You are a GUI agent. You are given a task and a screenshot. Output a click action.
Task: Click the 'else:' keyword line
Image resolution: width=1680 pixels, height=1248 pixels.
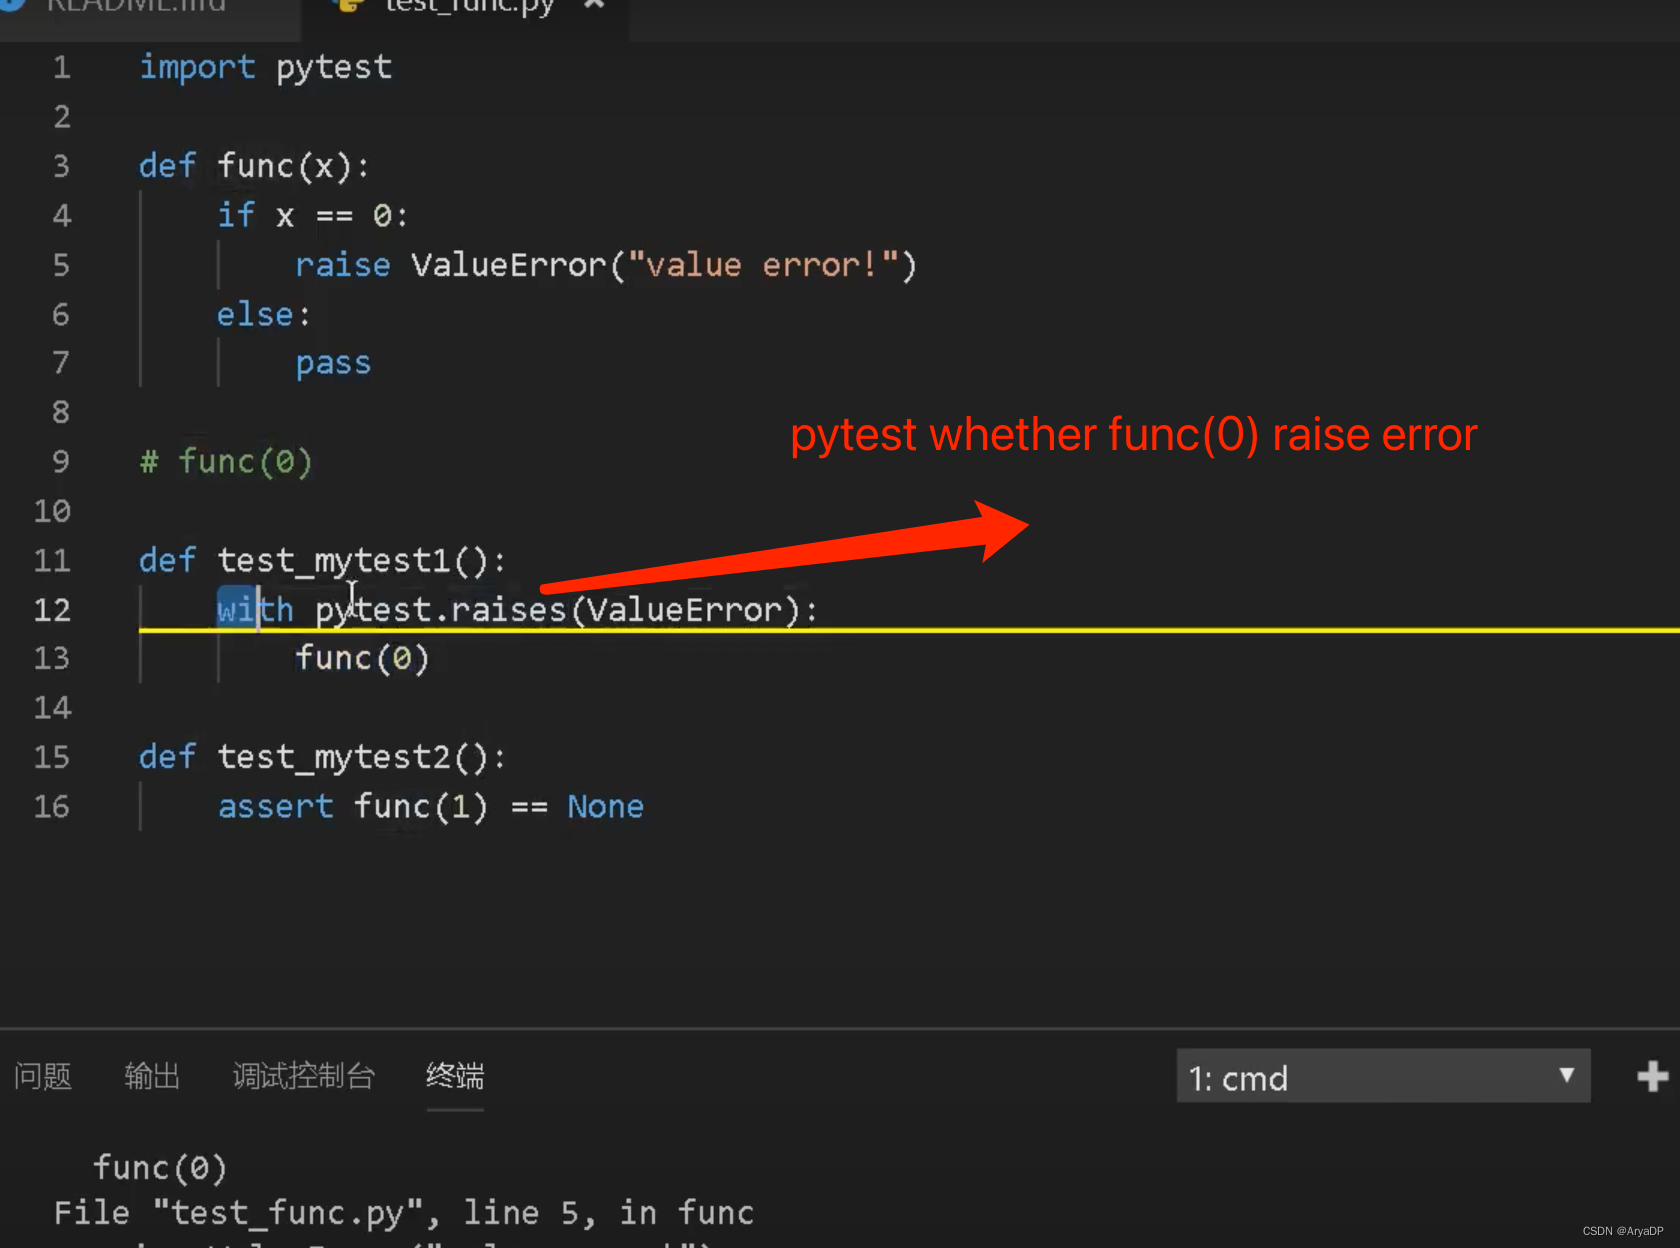264,315
